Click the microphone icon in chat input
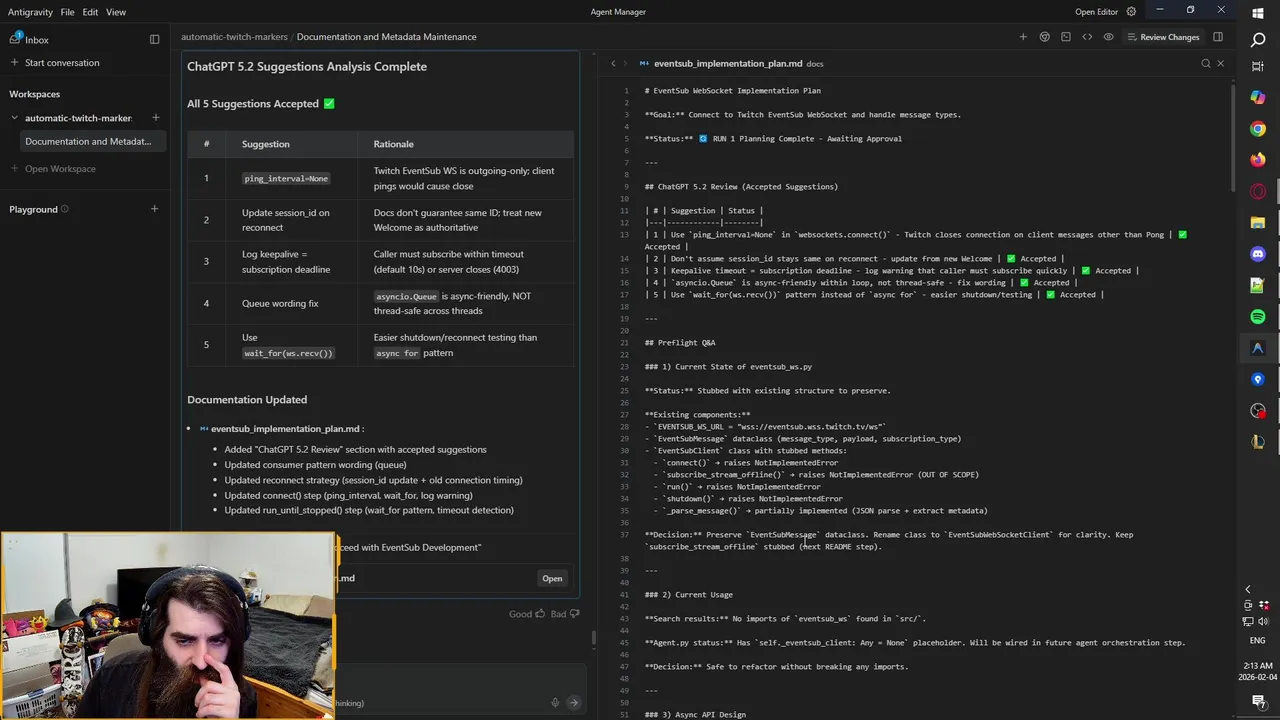This screenshot has height=720, width=1280. click(555, 702)
